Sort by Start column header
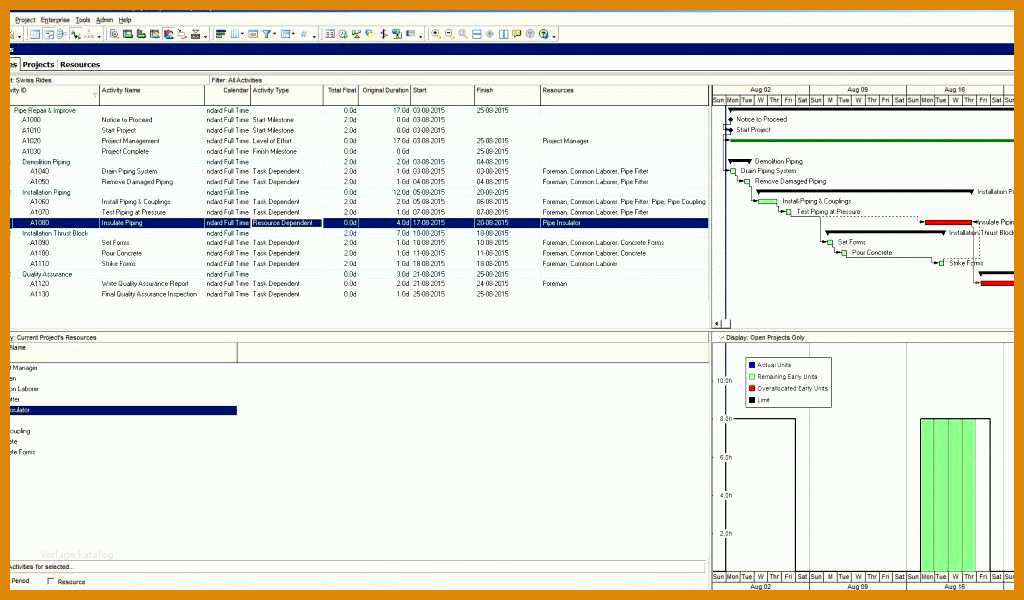This screenshot has width=1024, height=600. tap(442, 95)
